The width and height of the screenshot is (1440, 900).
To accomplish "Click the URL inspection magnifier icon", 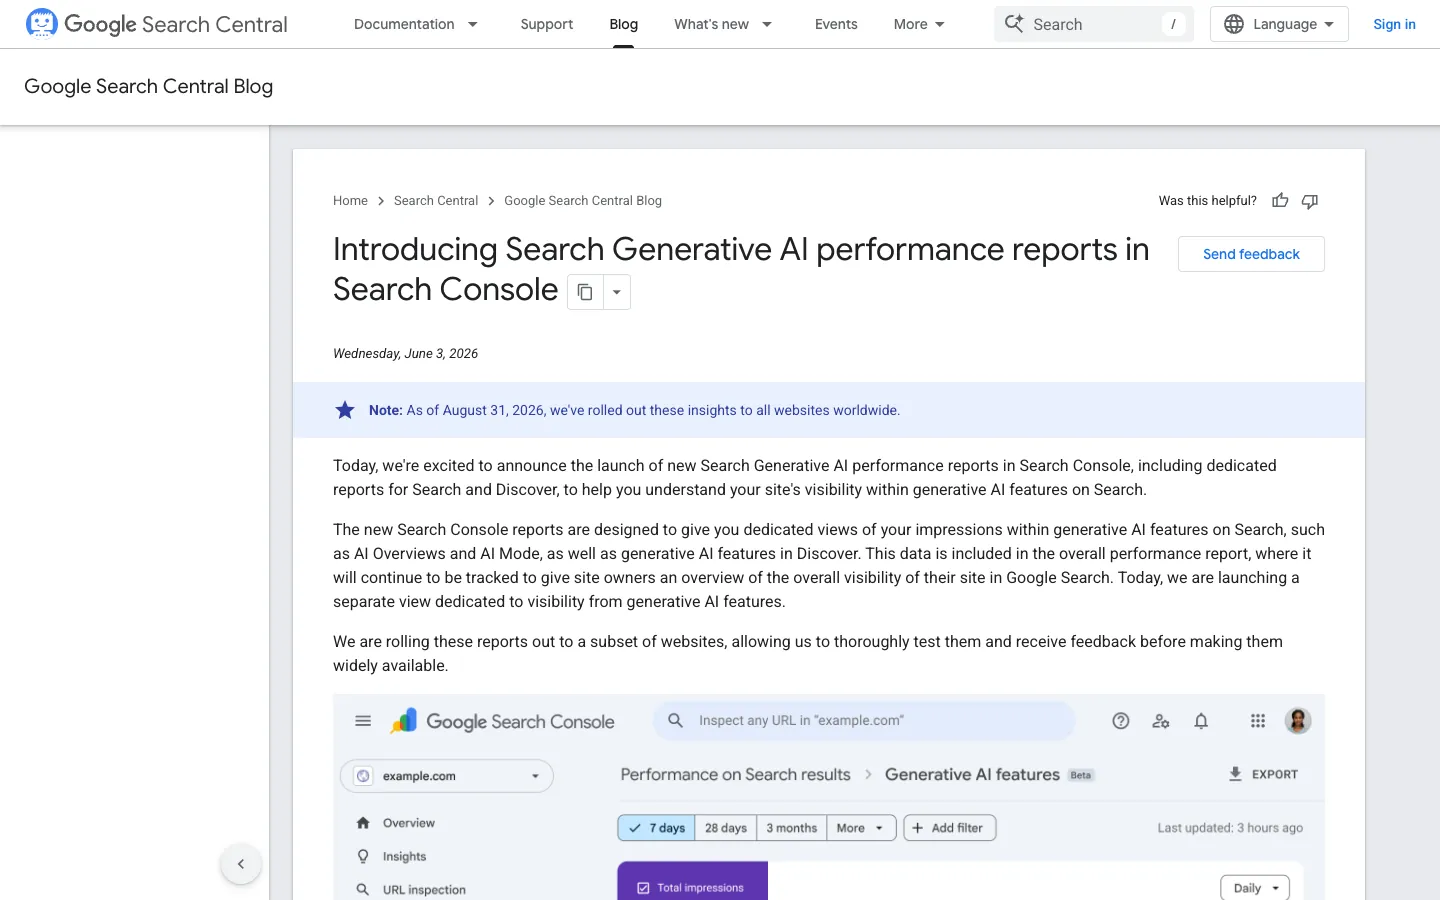I will 363,889.
